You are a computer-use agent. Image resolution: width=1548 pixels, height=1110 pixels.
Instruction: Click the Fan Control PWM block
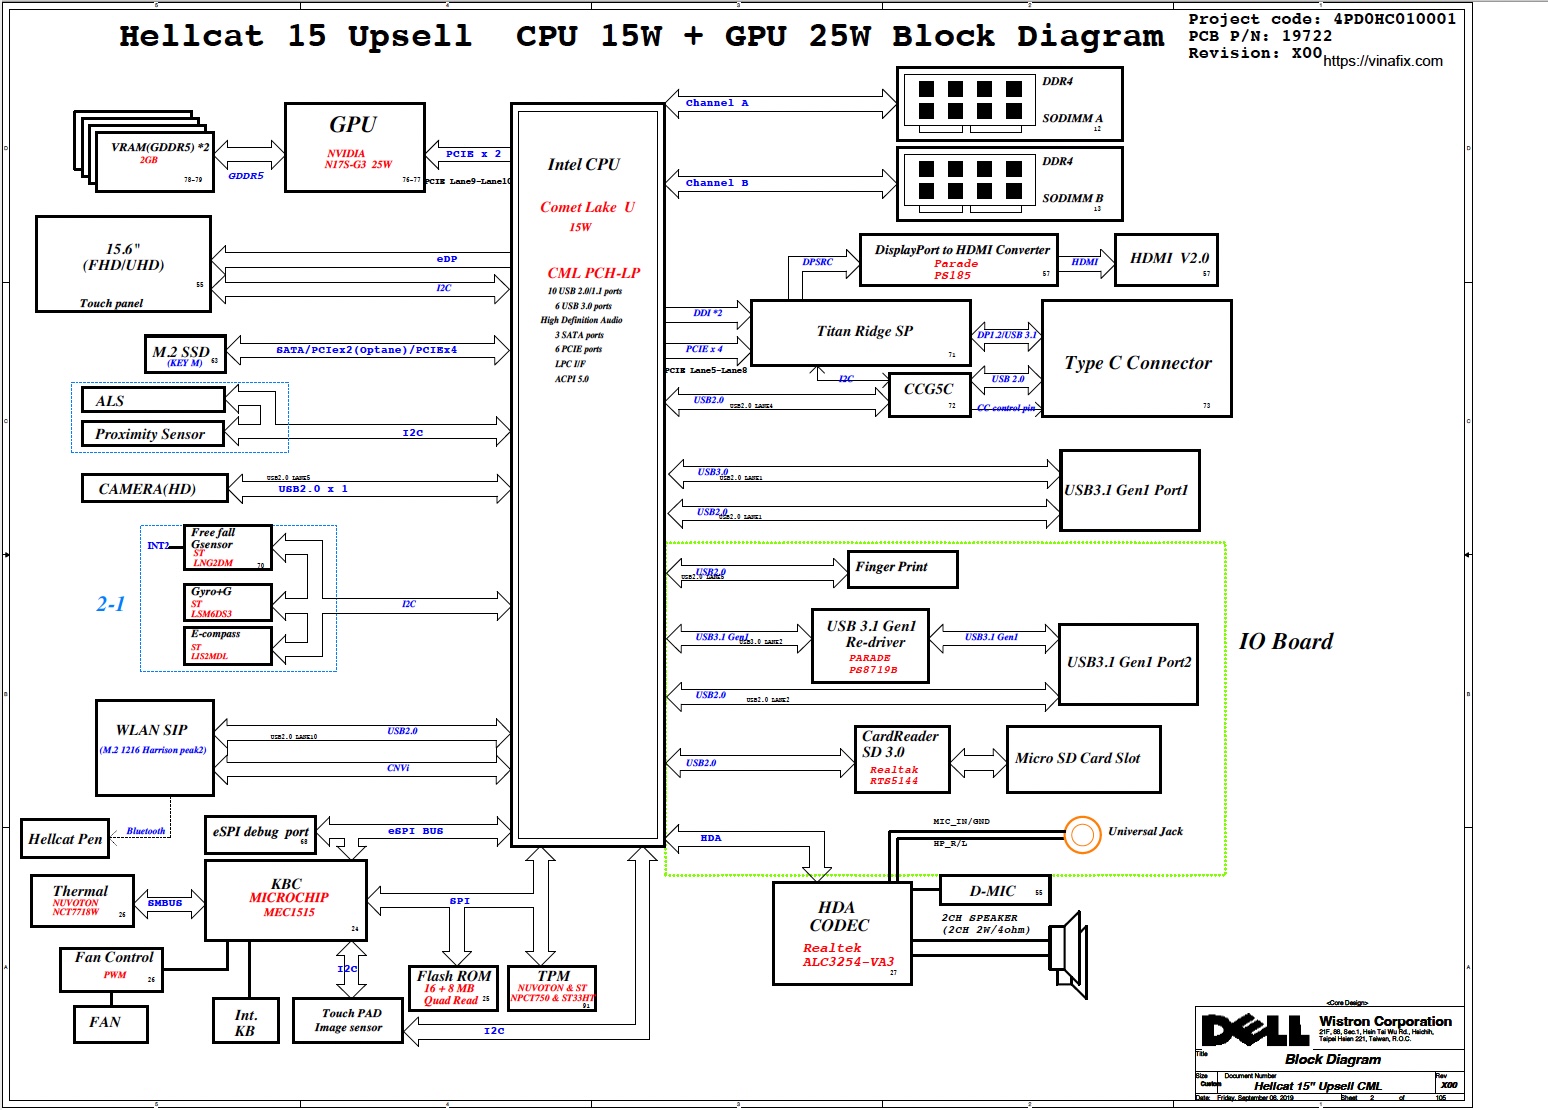pos(111,969)
